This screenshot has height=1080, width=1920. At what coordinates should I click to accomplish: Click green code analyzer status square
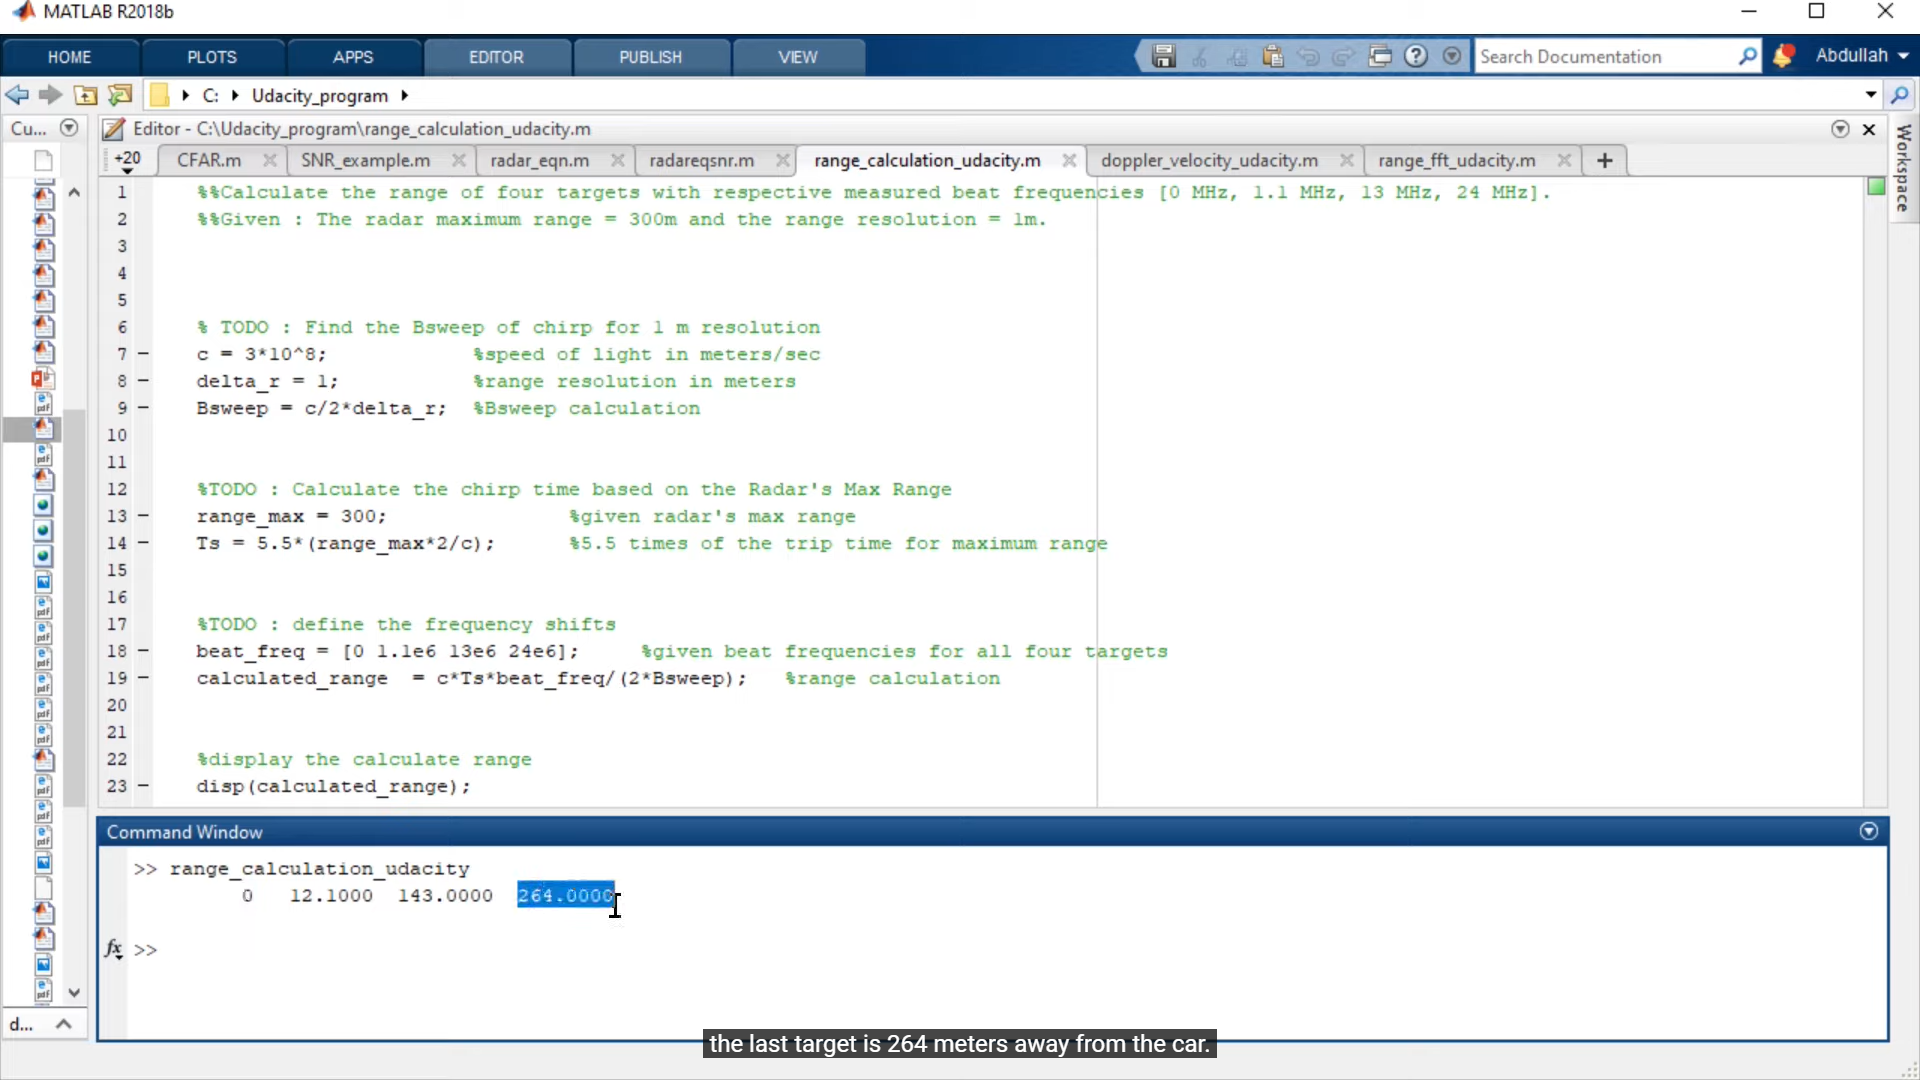click(x=1876, y=187)
